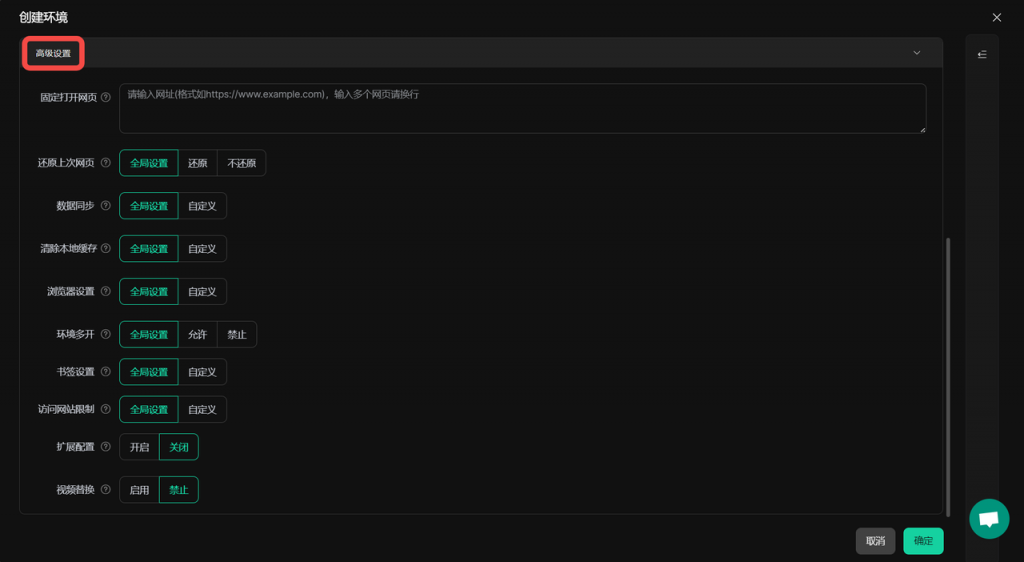Collapse 高级设置 section using chevron arrow

coord(916,53)
